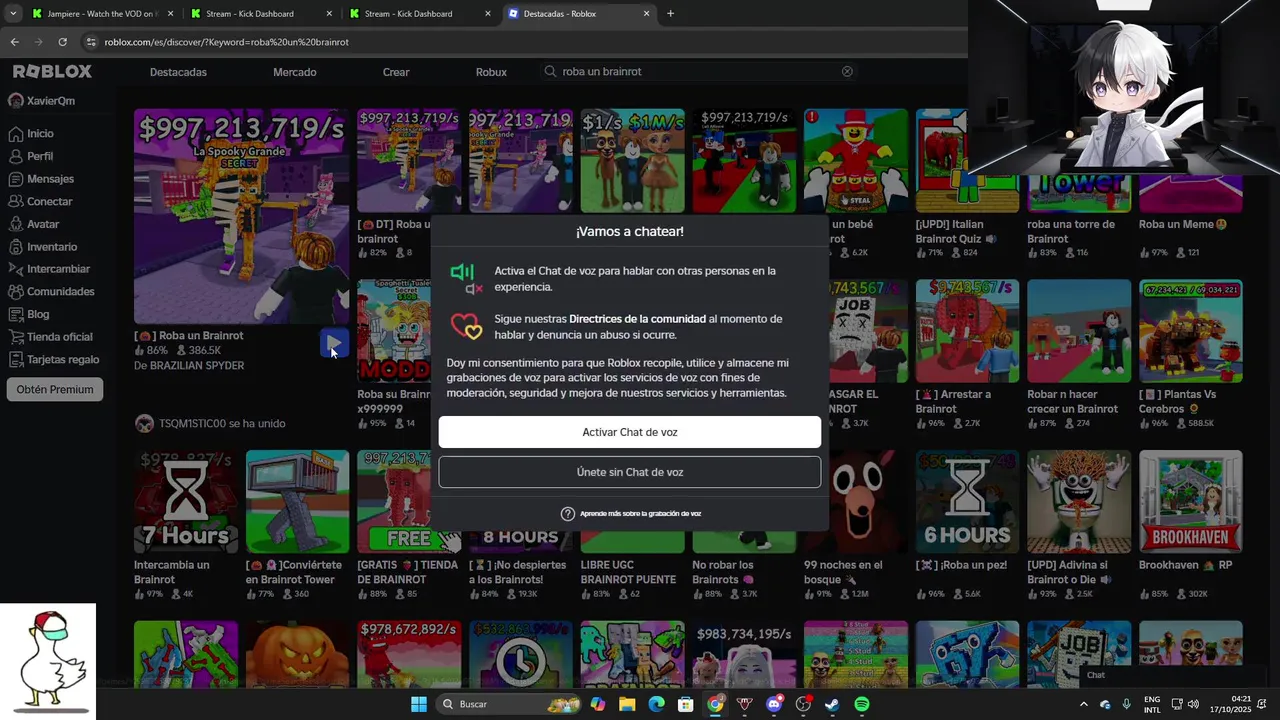1280x720 pixels.
Task: Open the Crear navigation tab
Action: click(396, 72)
